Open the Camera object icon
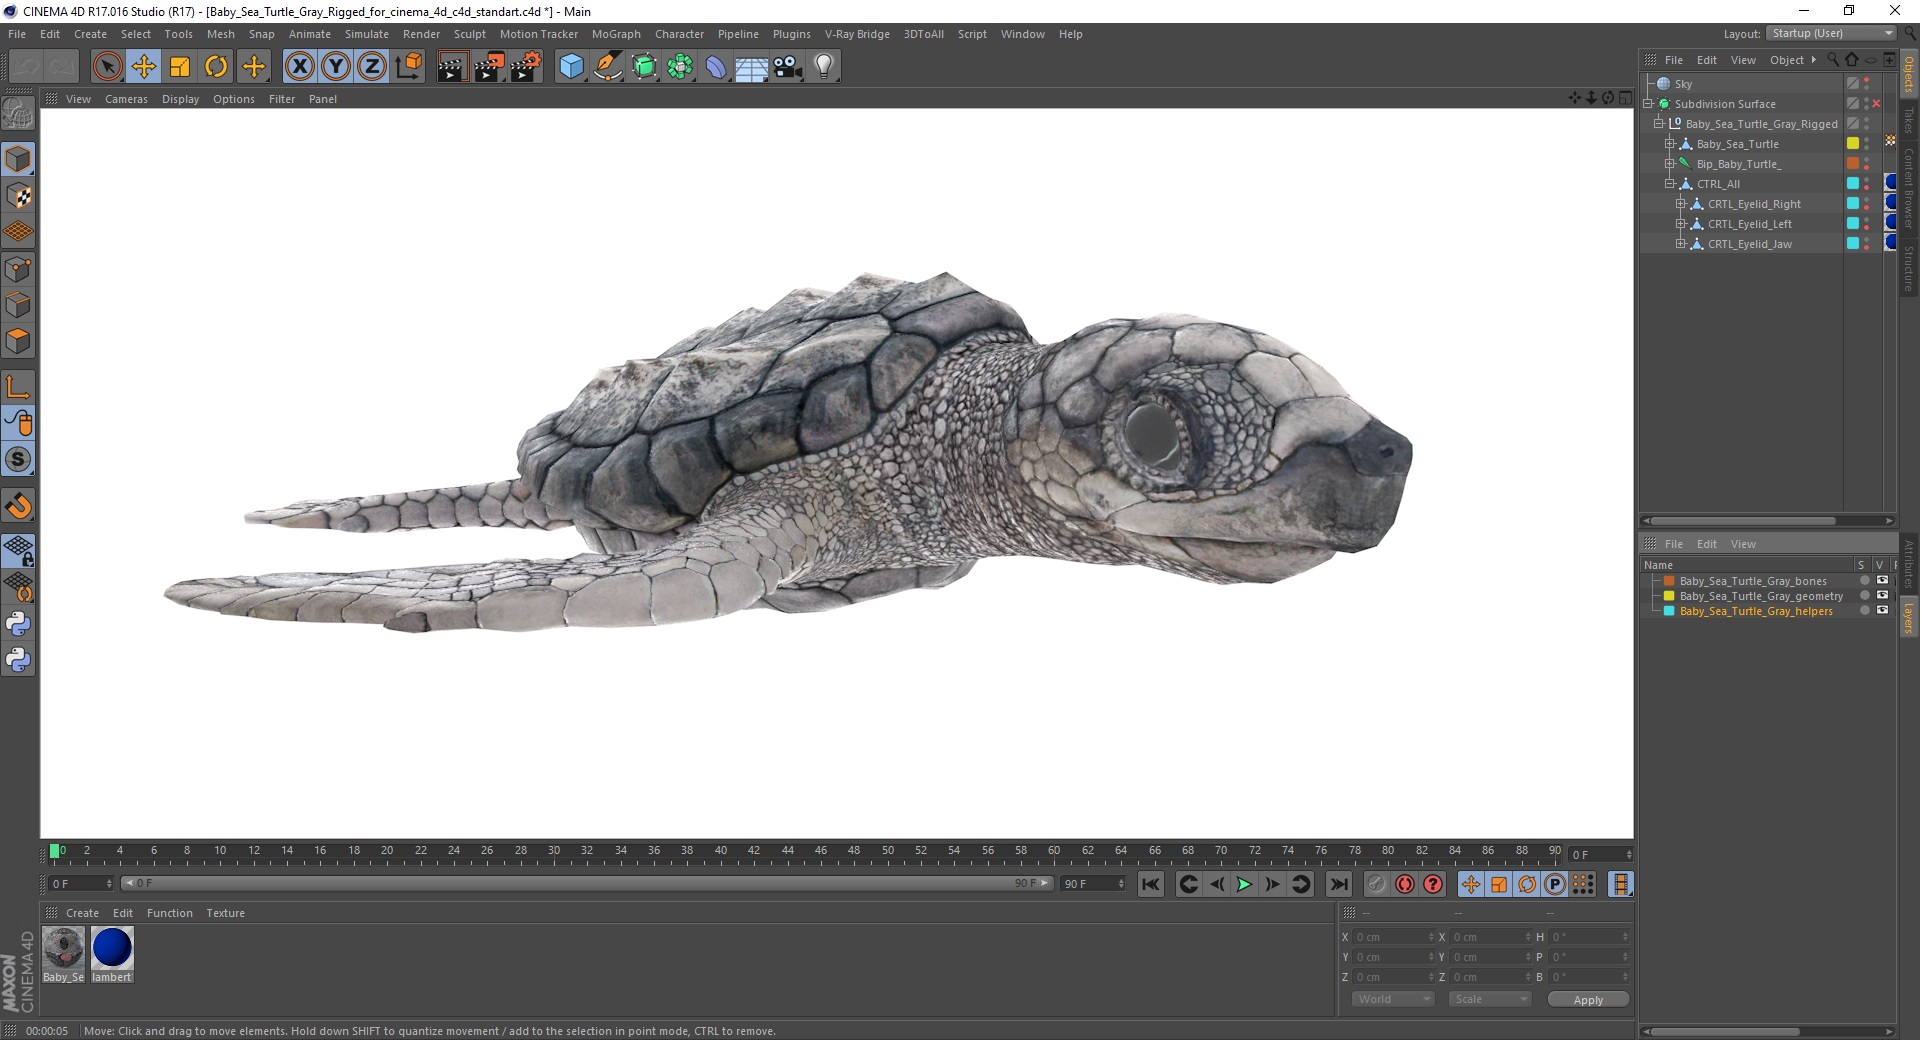The height and width of the screenshot is (1040, 1922). coord(788,67)
